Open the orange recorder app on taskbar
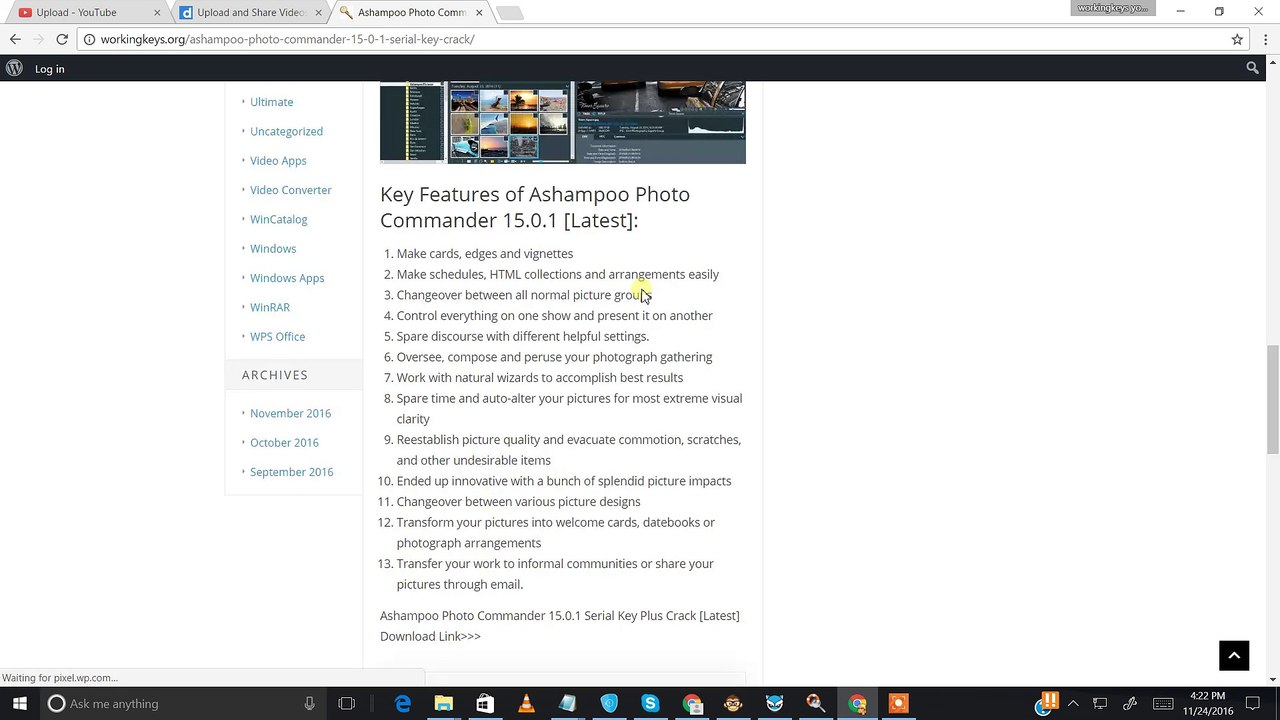Viewport: 1280px width, 720px height. coord(898,704)
